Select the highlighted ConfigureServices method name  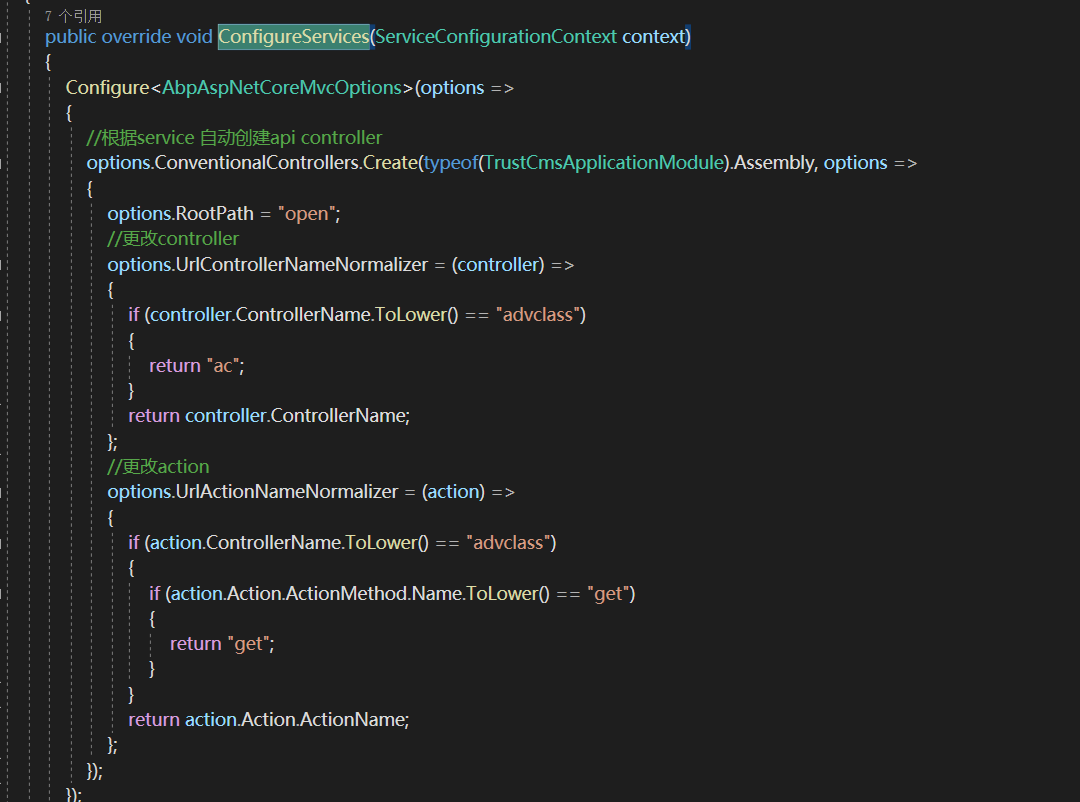tap(293, 36)
